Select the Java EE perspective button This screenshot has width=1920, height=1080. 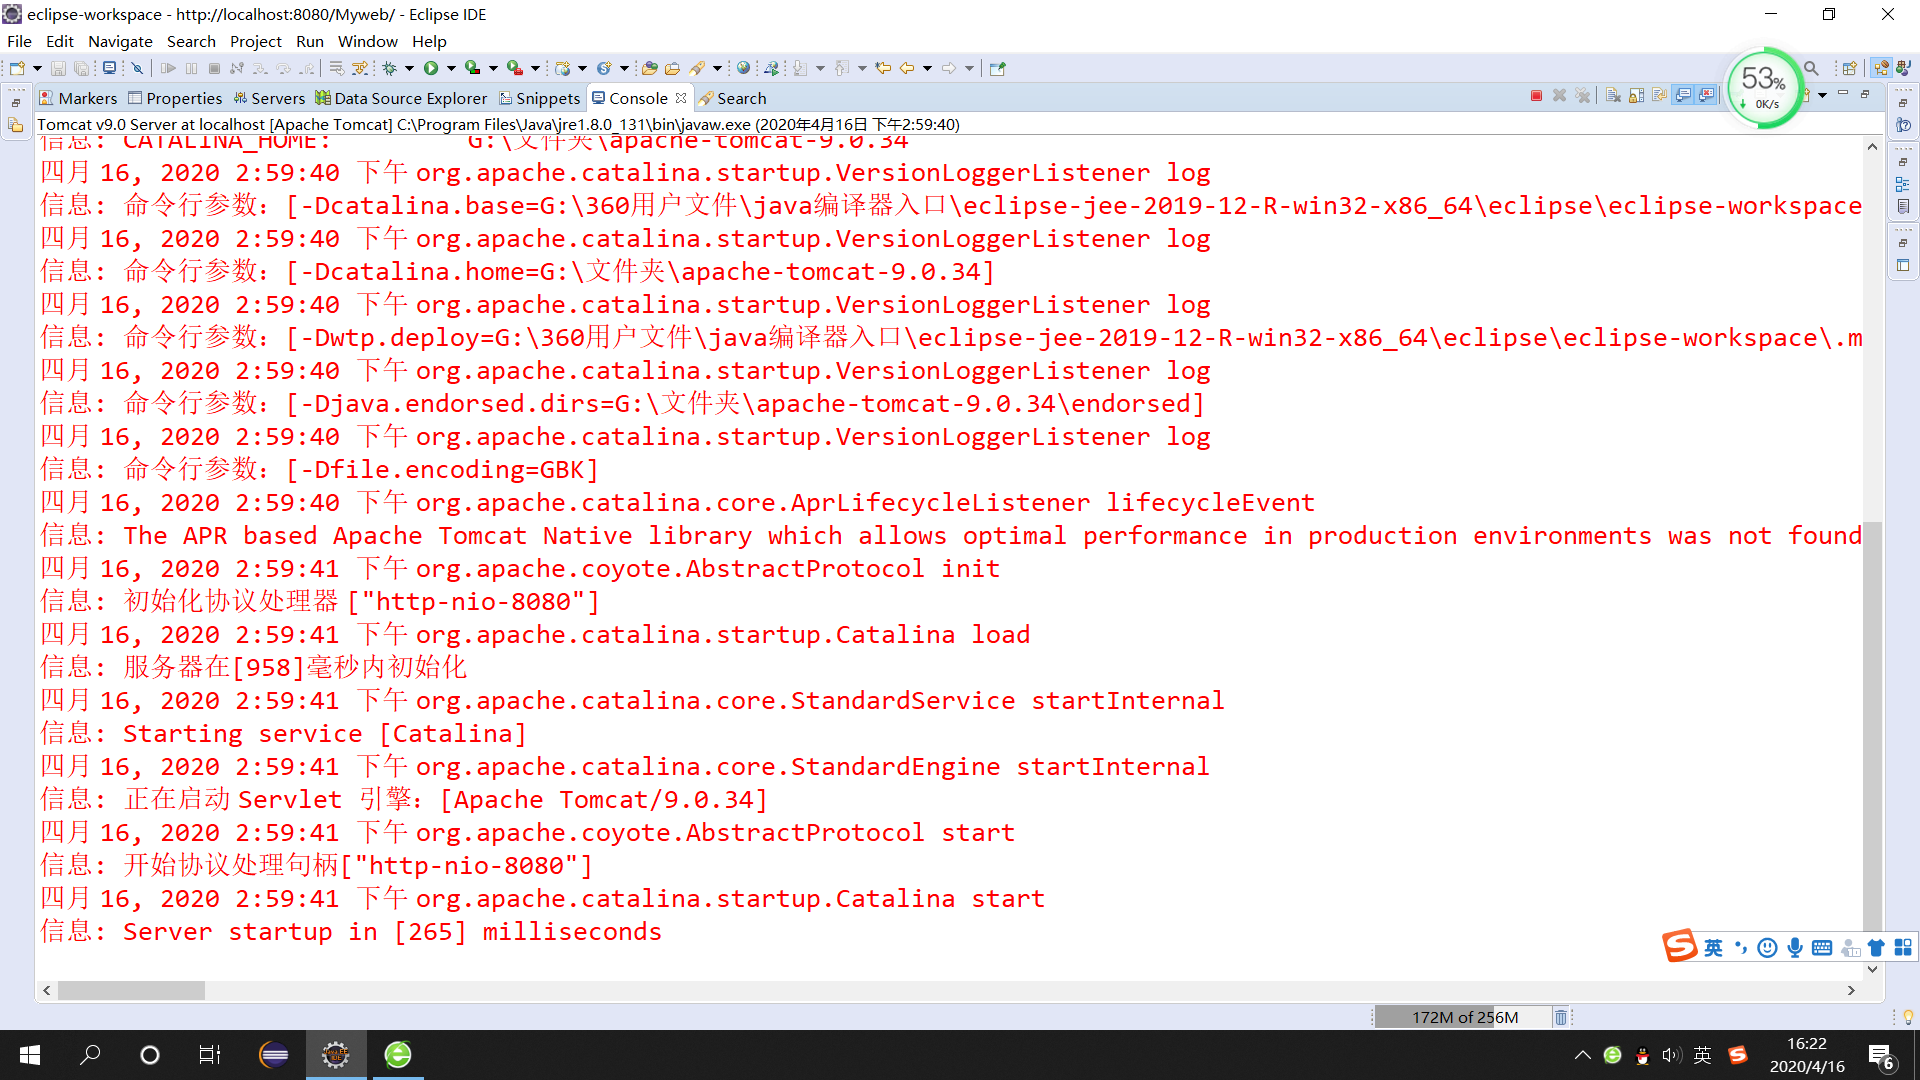coord(1882,68)
